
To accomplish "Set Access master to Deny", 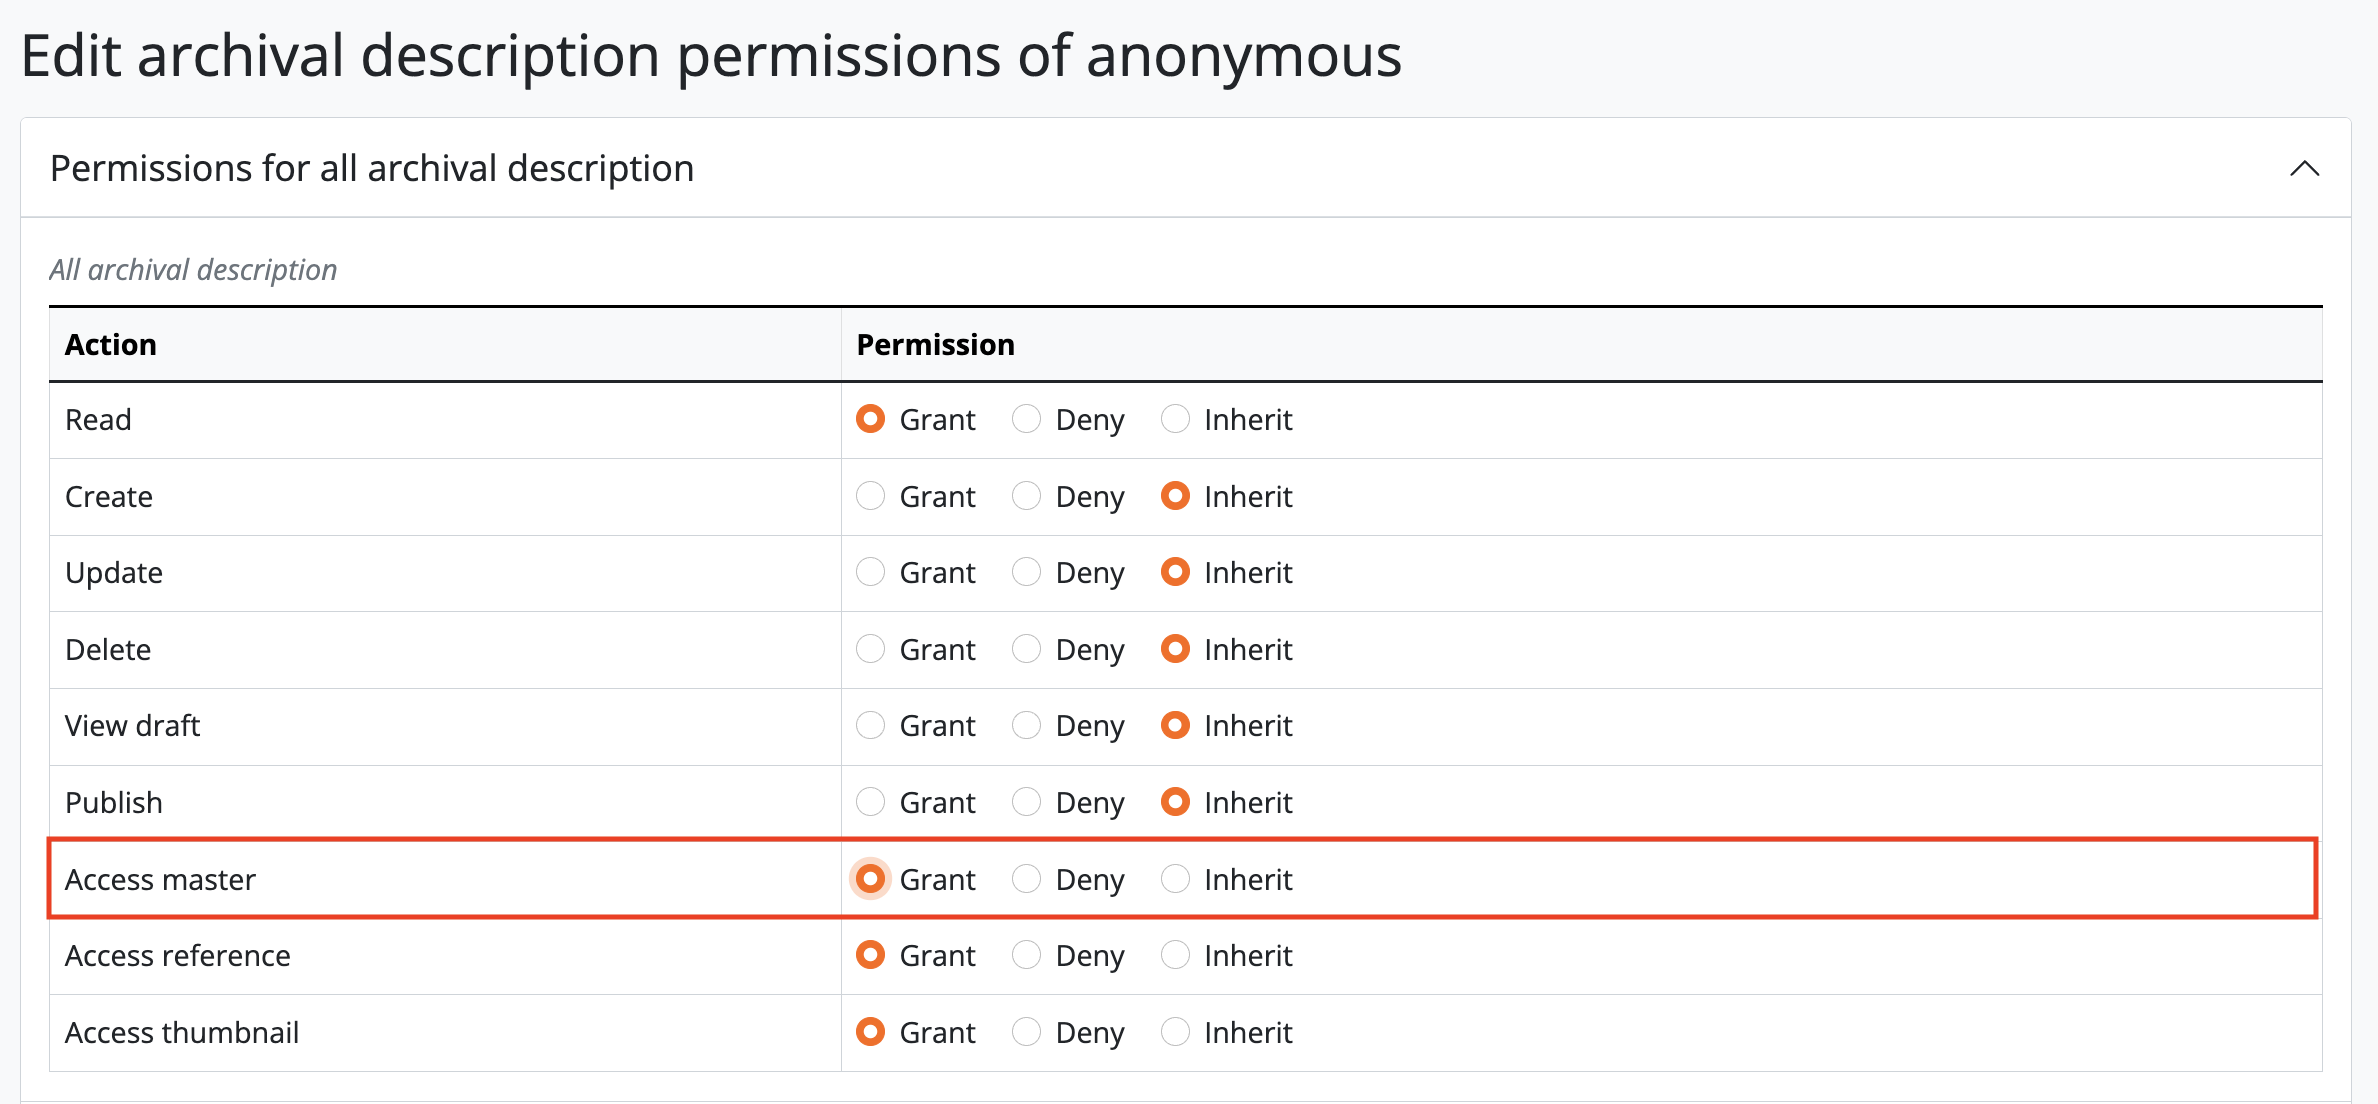I will (1026, 879).
